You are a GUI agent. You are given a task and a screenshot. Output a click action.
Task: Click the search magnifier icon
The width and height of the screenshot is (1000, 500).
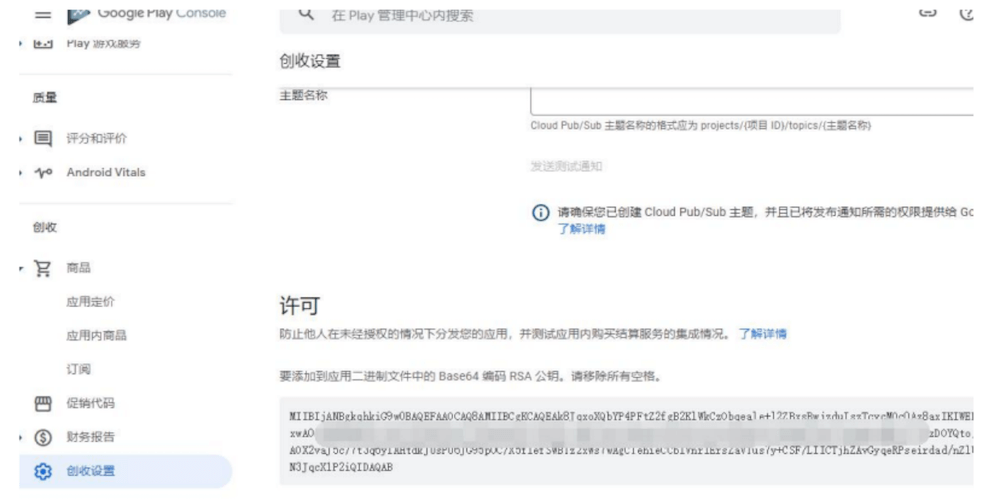coord(307,14)
